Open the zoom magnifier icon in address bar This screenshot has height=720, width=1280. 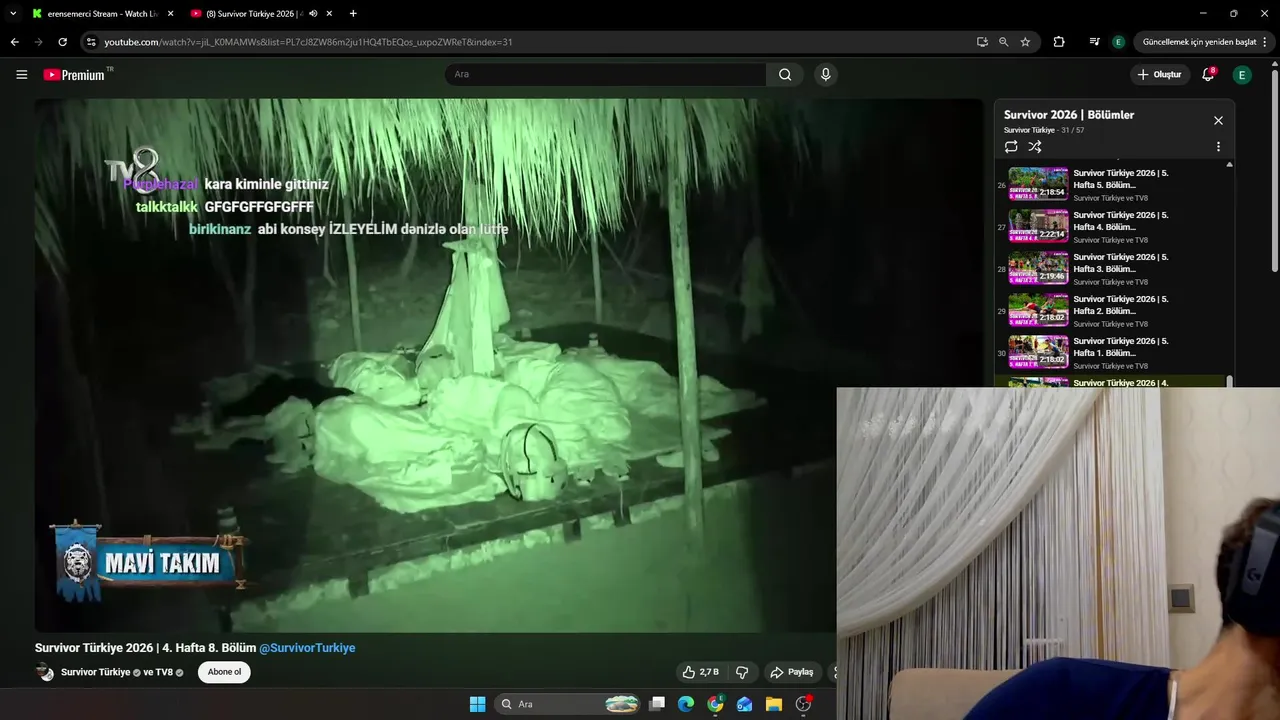click(x=1003, y=42)
